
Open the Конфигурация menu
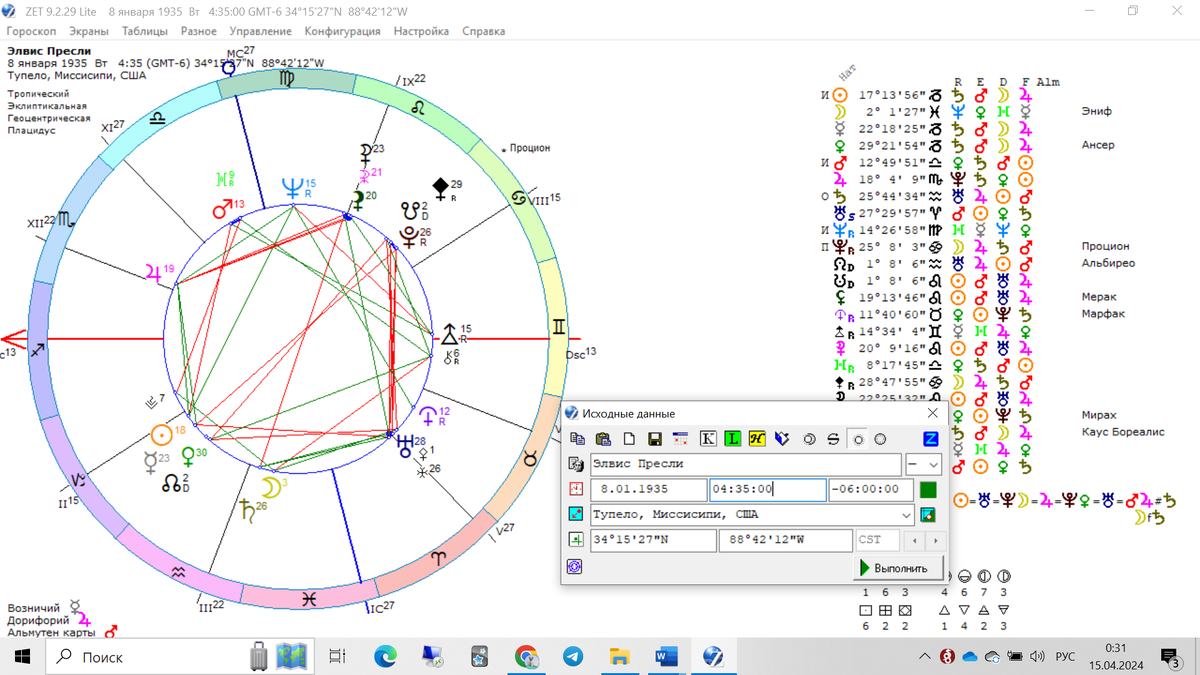pyautogui.click(x=342, y=31)
